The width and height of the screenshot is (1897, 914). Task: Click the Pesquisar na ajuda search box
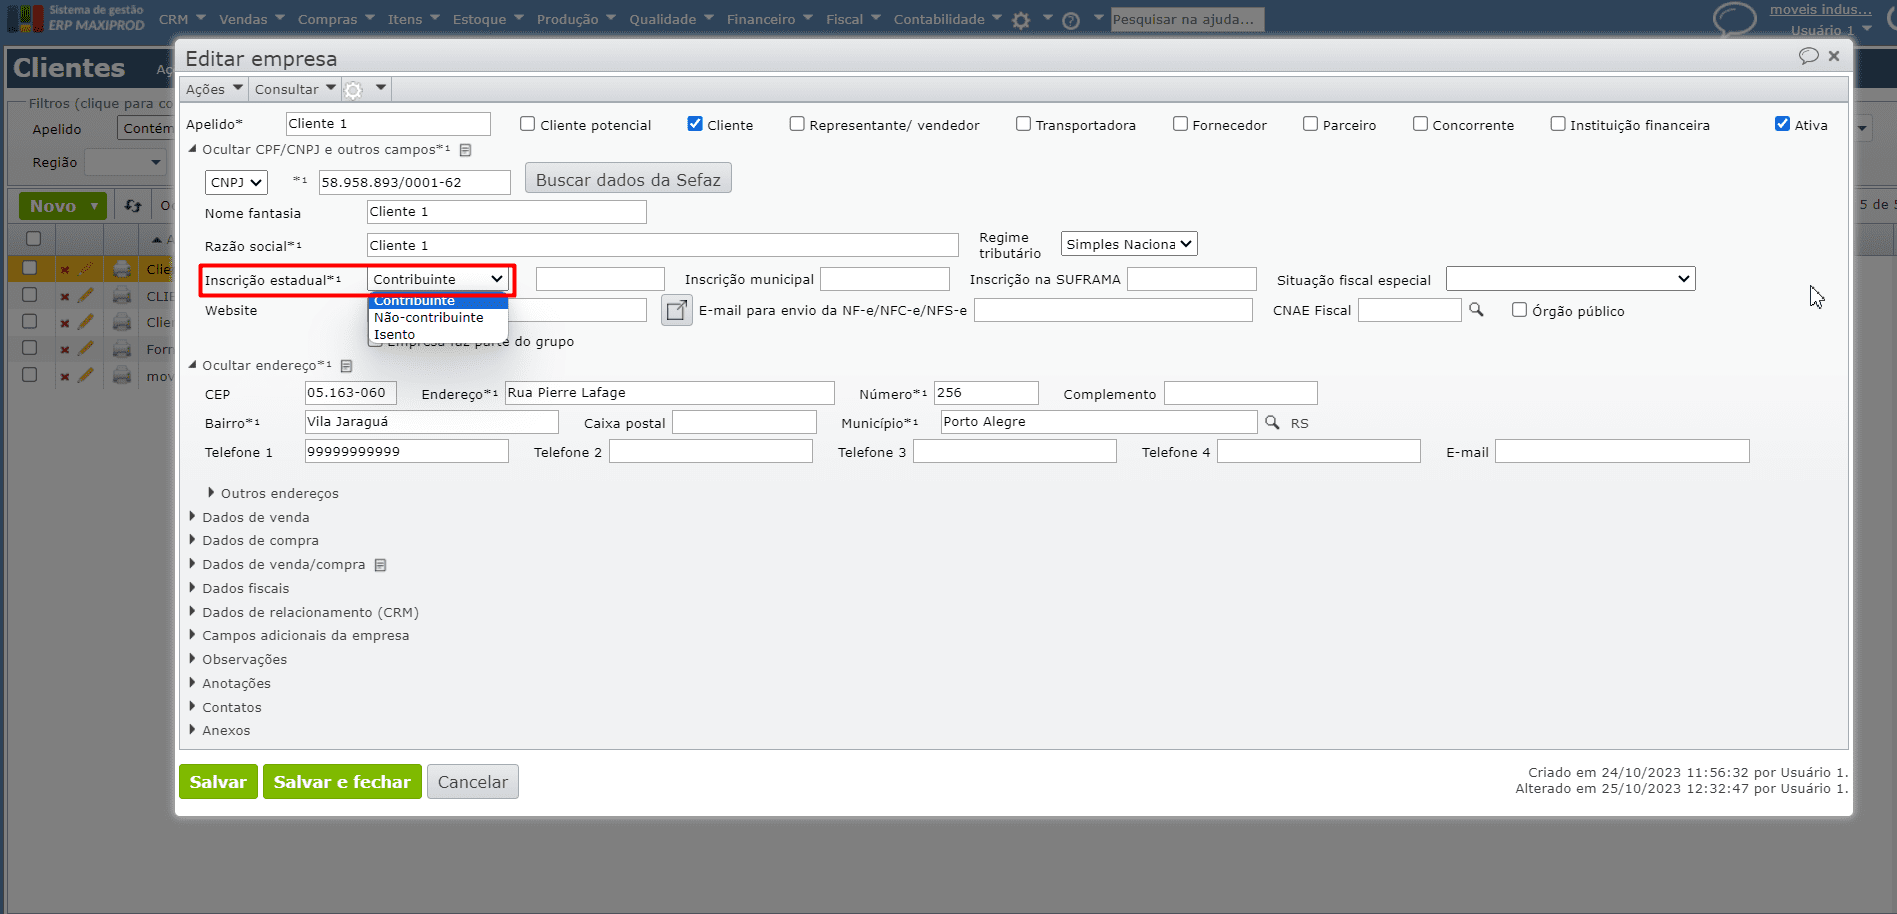point(1188,19)
